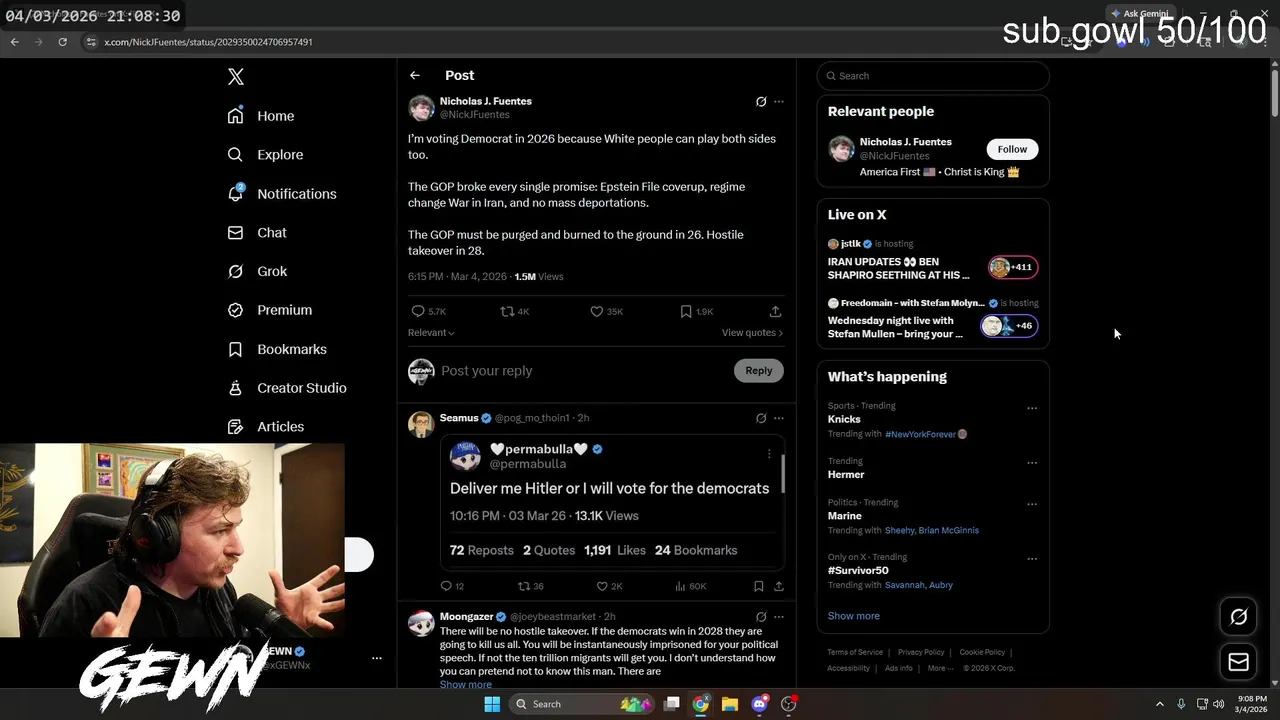Click the Reply button
Viewport: 1280px width, 720px height.
tap(759, 371)
